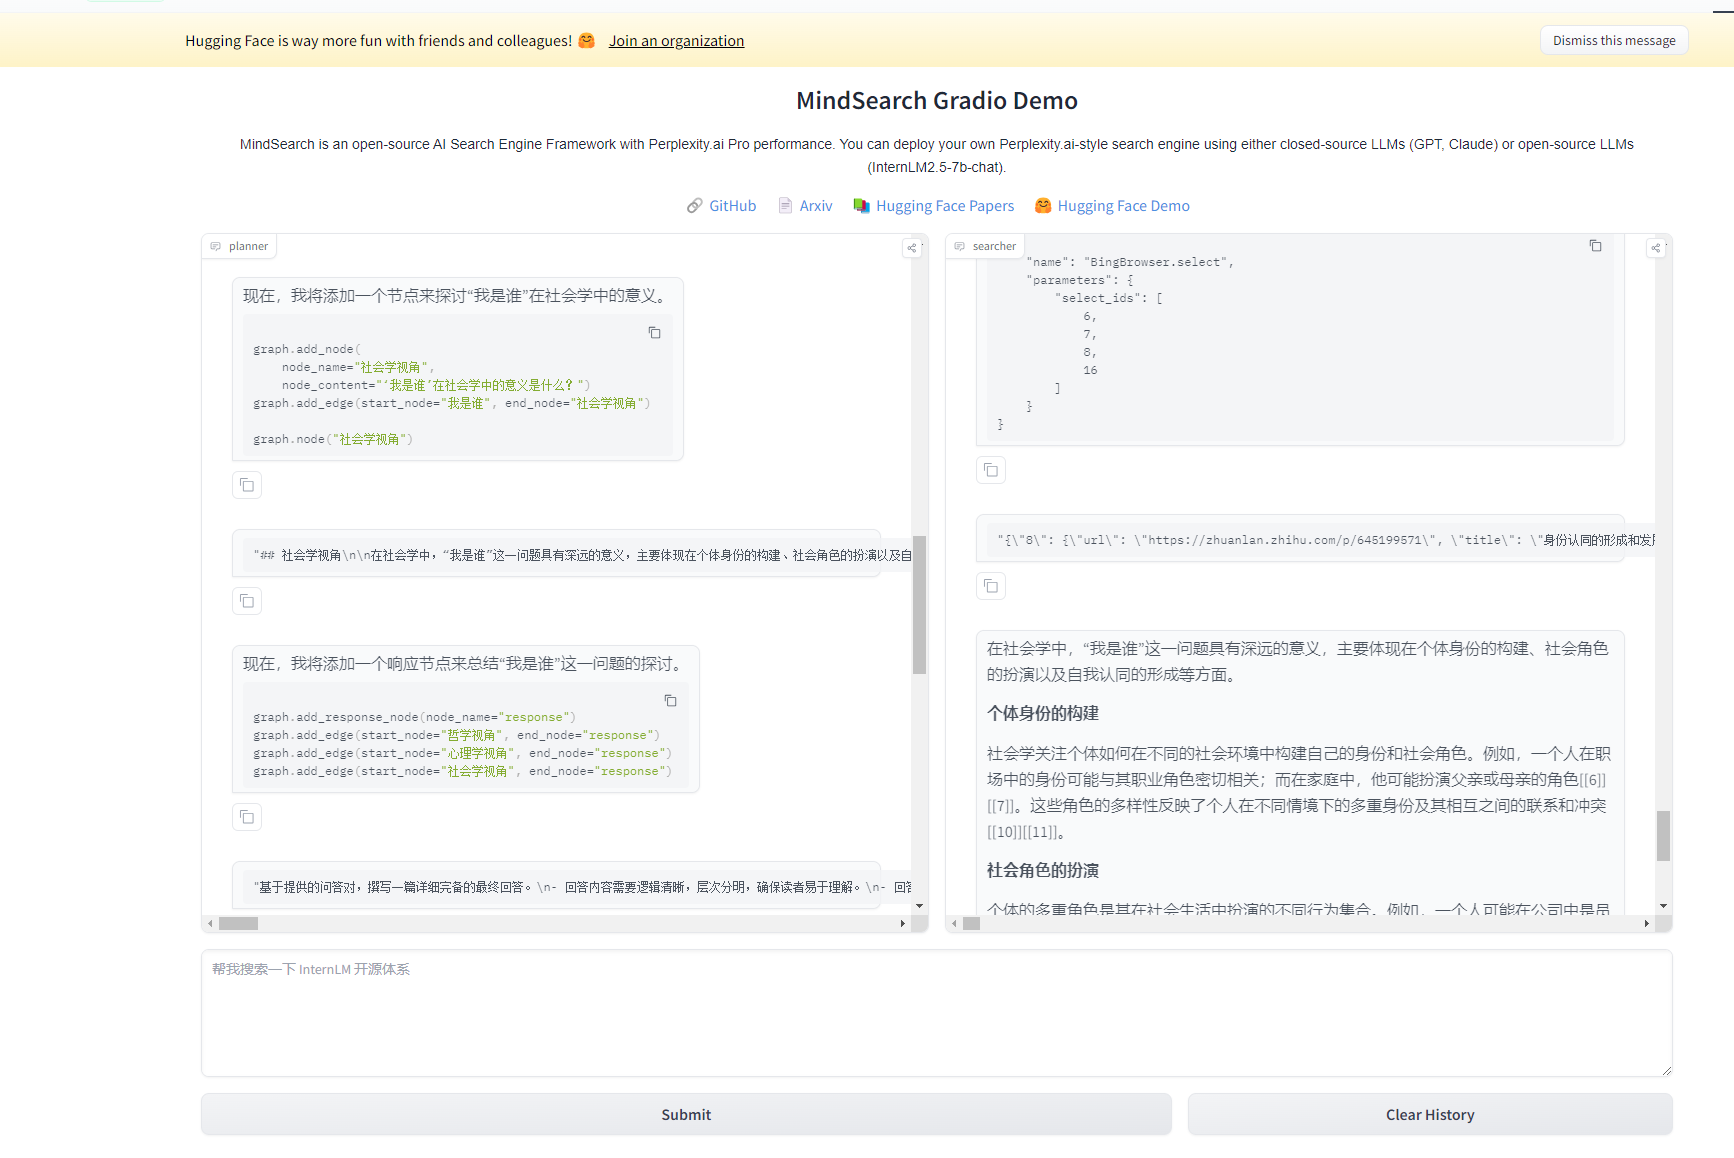The width and height of the screenshot is (1734, 1158).
Task: Click the Hugging Face Papers icon
Action: [x=861, y=206]
